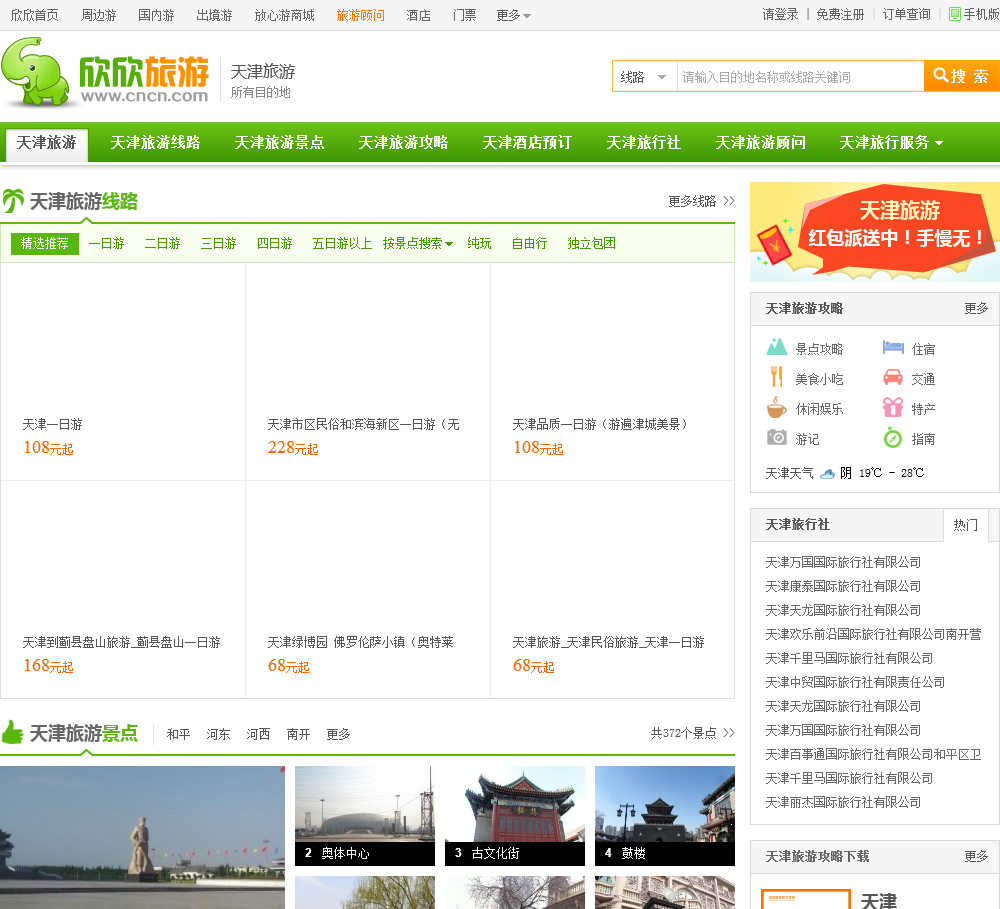Open the 天津旅游顾问 nav item

click(760, 142)
